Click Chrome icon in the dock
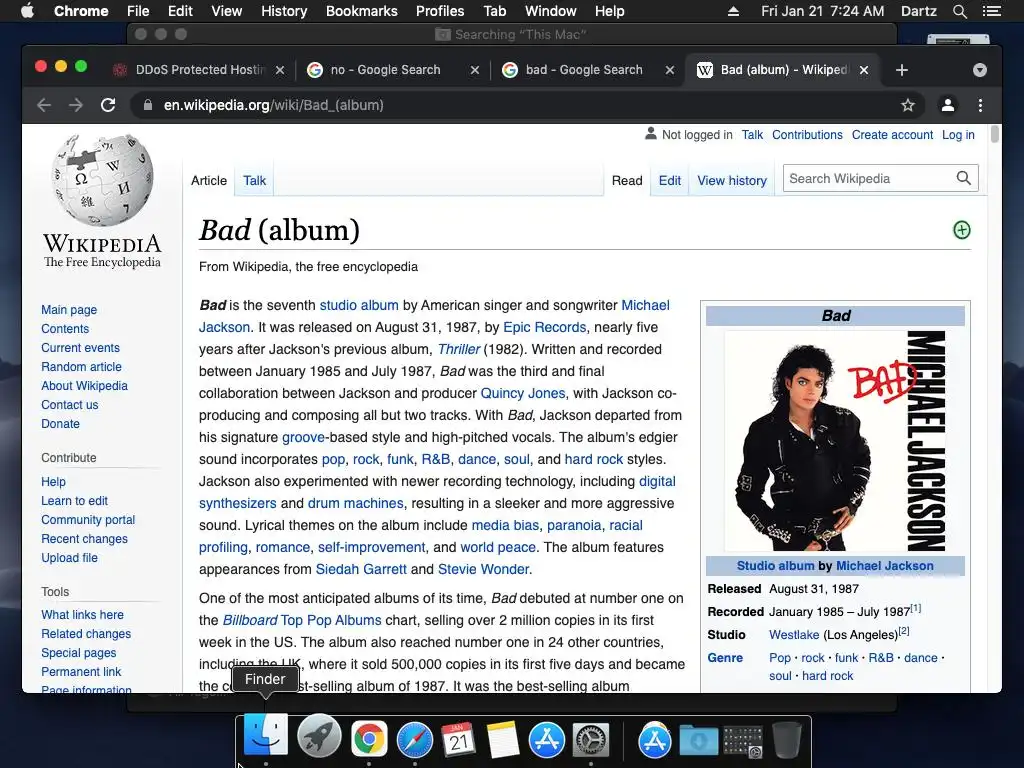 pos(369,739)
